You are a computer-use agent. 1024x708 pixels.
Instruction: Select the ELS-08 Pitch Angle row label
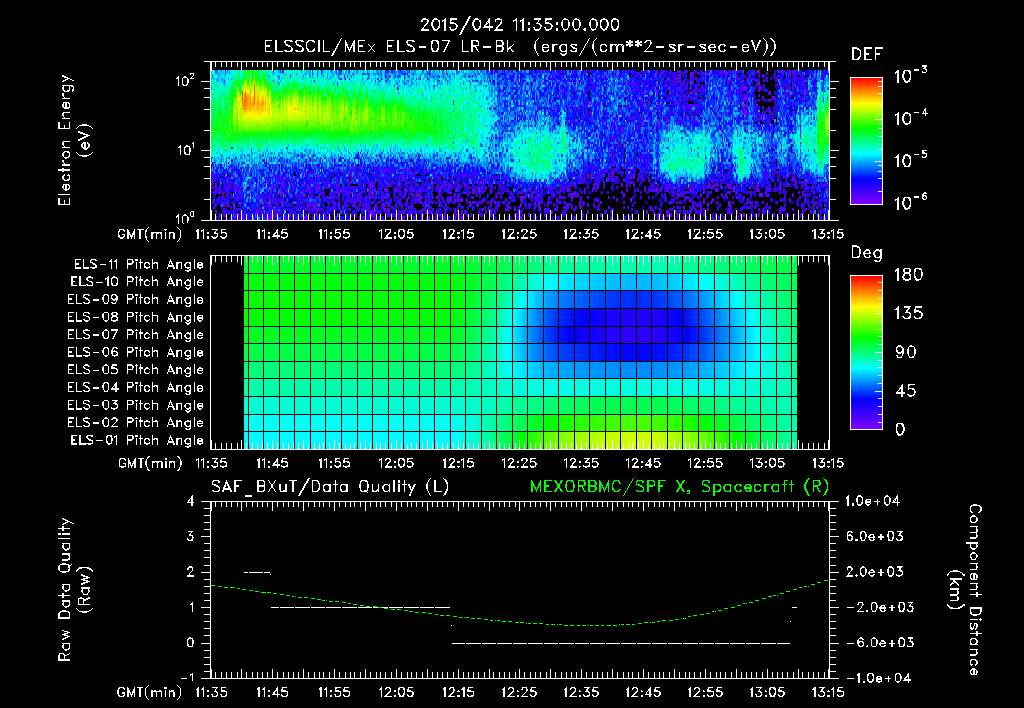pyautogui.click(x=136, y=317)
